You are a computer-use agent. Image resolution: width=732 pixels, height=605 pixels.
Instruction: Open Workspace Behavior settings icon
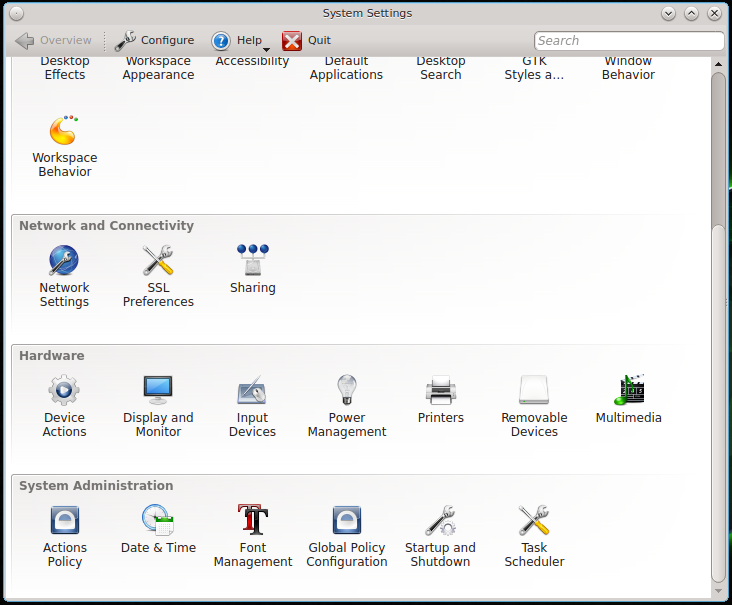tap(64, 130)
